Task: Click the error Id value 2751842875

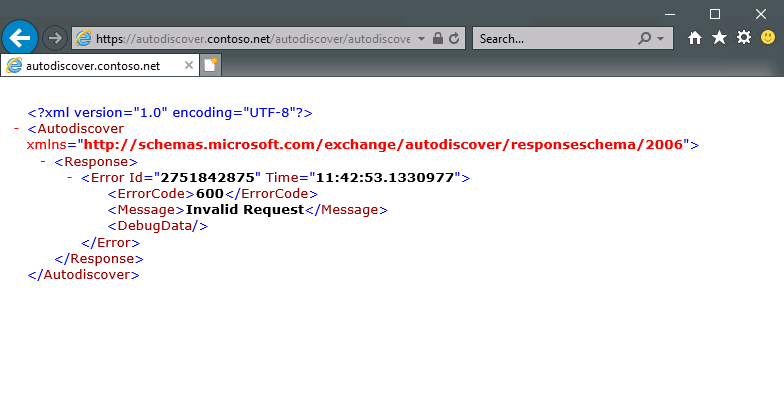Action: point(208,178)
